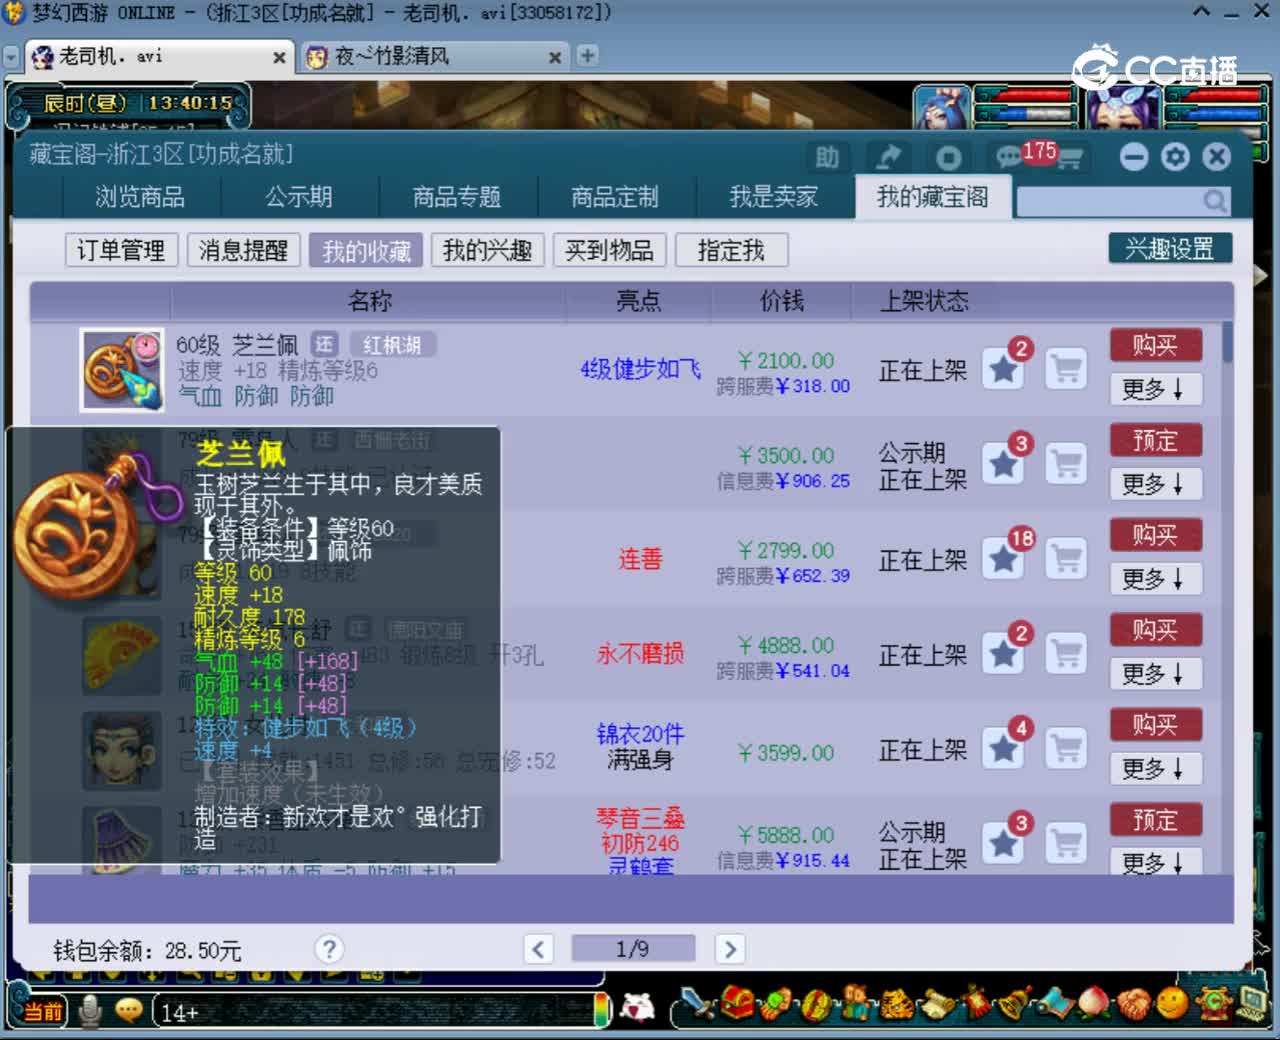Toggle favorite star for ￥5888.00 item
The image size is (1280, 1040).
1003,844
